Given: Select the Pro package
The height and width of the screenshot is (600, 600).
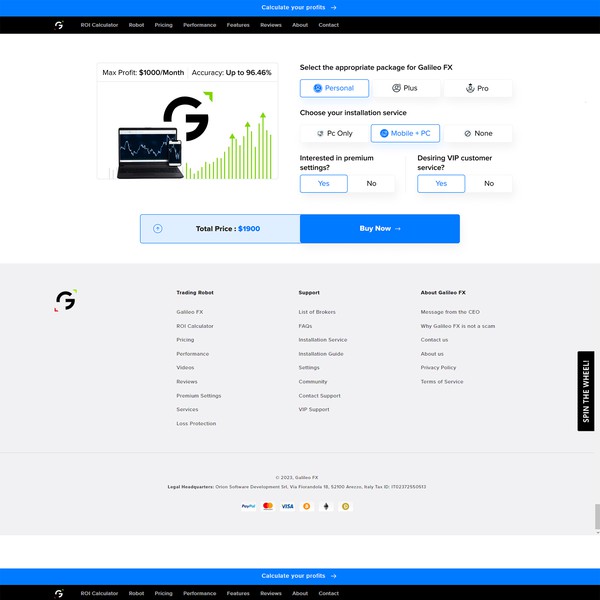Looking at the screenshot, I should pyautogui.click(x=477, y=88).
